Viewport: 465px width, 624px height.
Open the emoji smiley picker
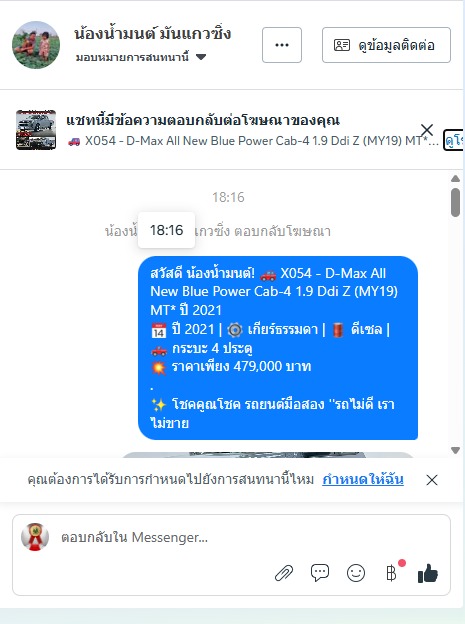coord(356,573)
